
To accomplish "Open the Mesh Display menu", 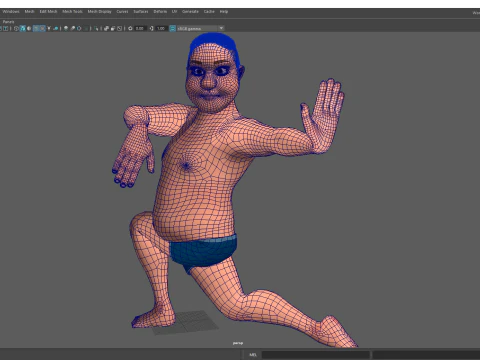I will click(x=99, y=12).
